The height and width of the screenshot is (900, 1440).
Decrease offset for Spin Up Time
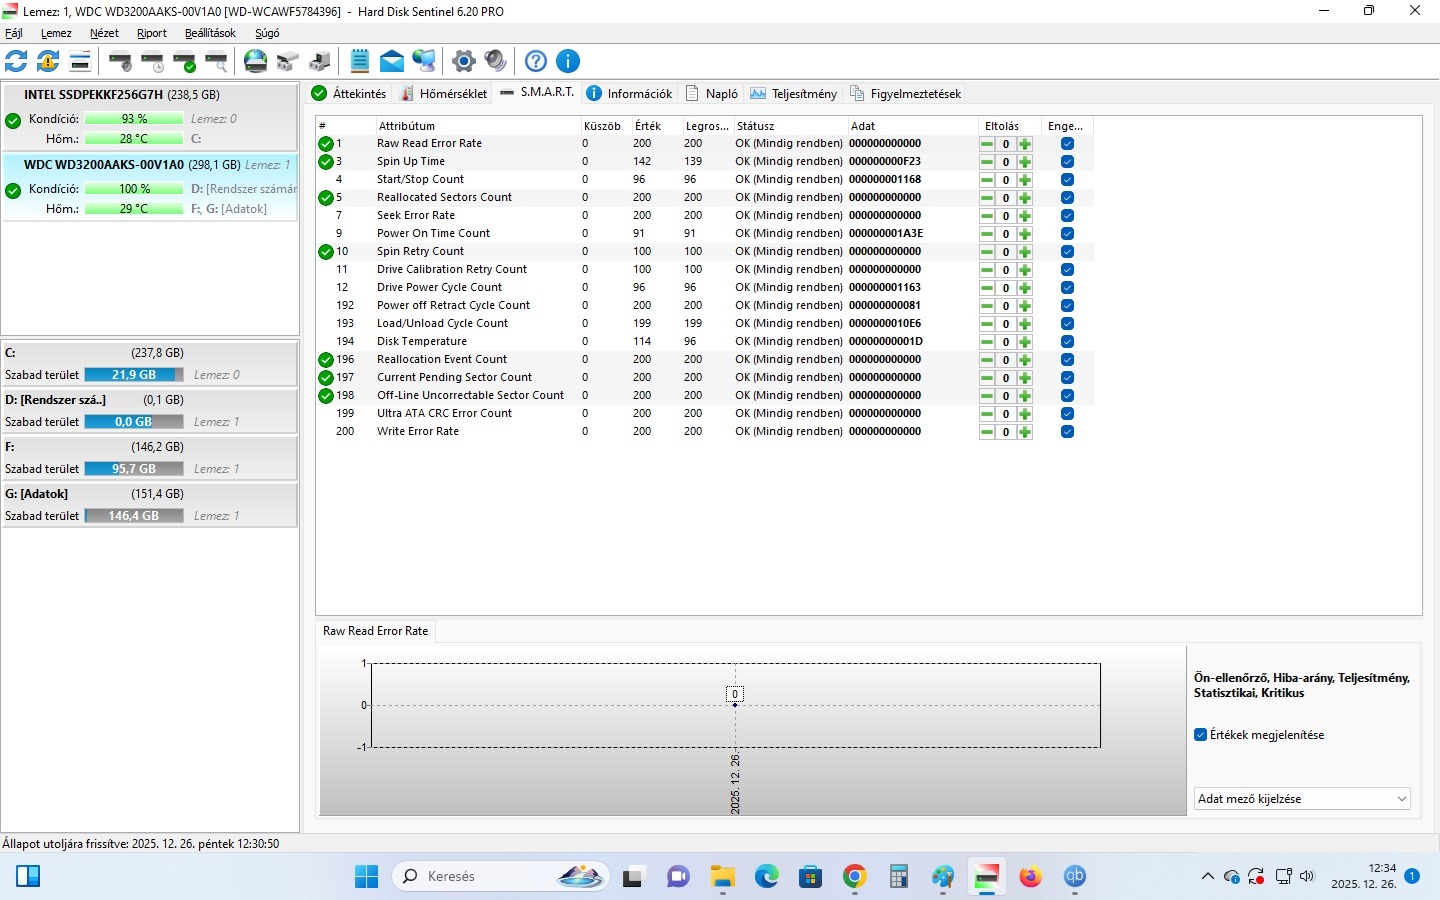[x=987, y=162]
